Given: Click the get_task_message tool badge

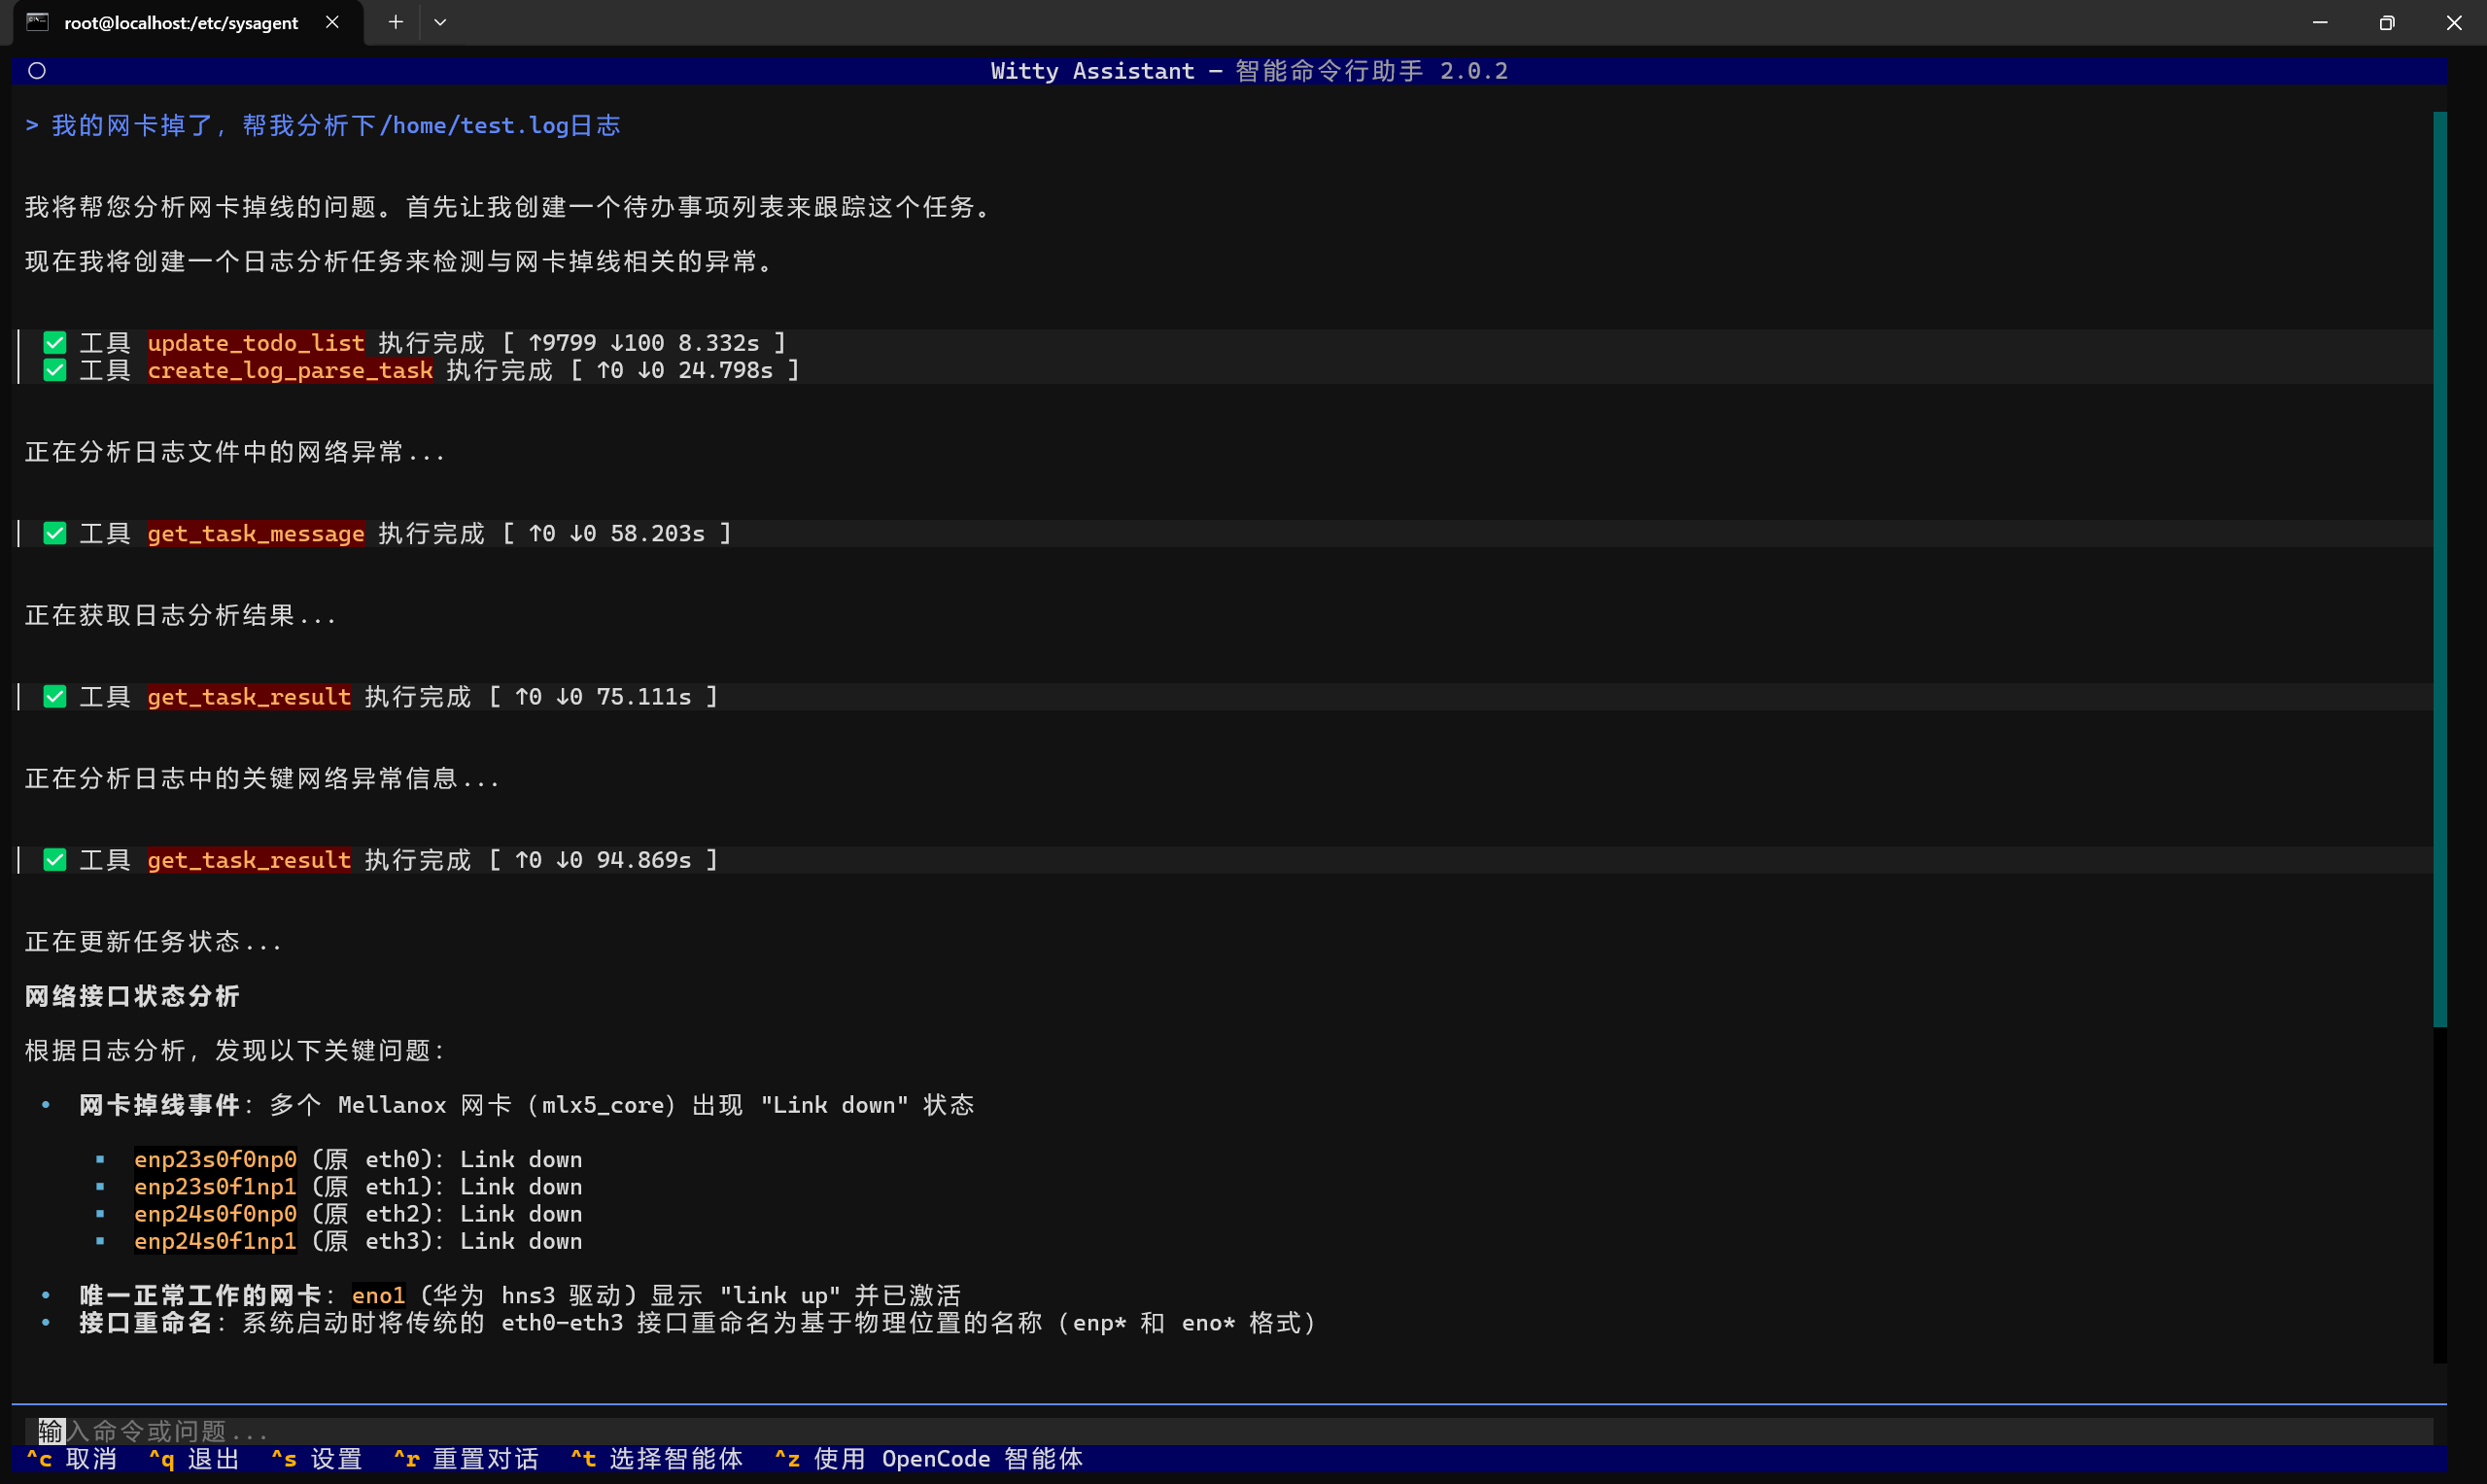Looking at the screenshot, I should click(x=255, y=533).
